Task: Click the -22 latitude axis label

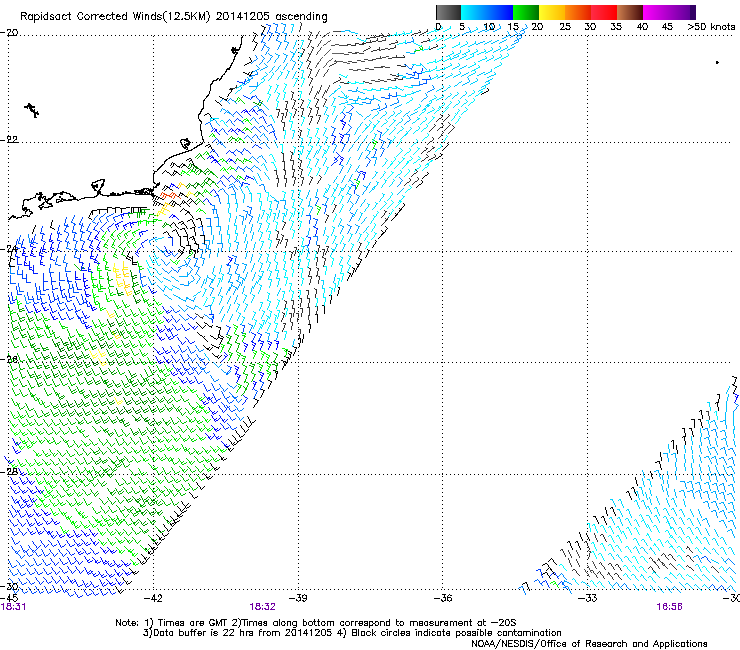Action: [x=9, y=140]
